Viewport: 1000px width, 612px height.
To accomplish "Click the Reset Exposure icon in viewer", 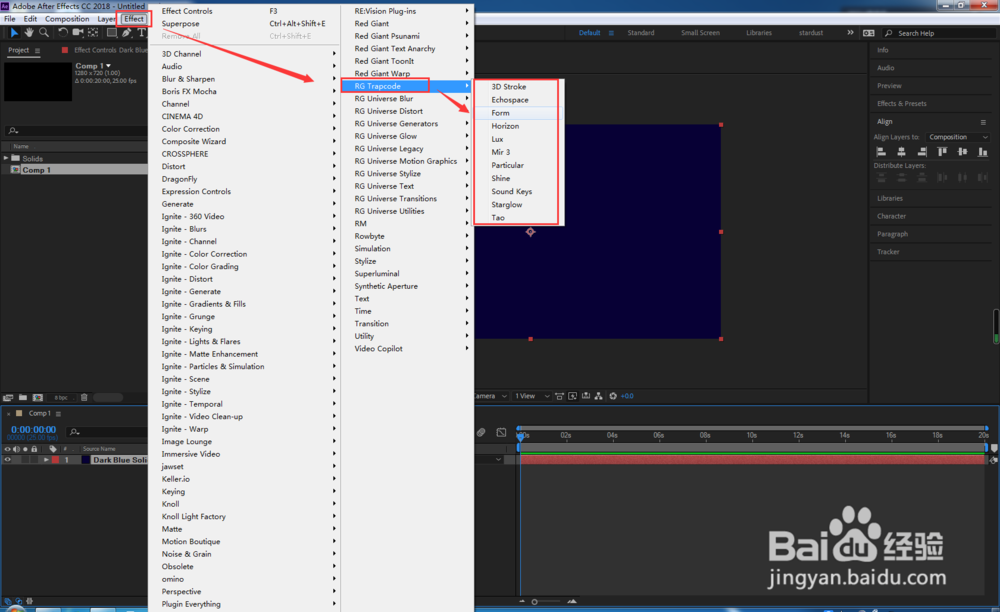I will pyautogui.click(x=613, y=396).
